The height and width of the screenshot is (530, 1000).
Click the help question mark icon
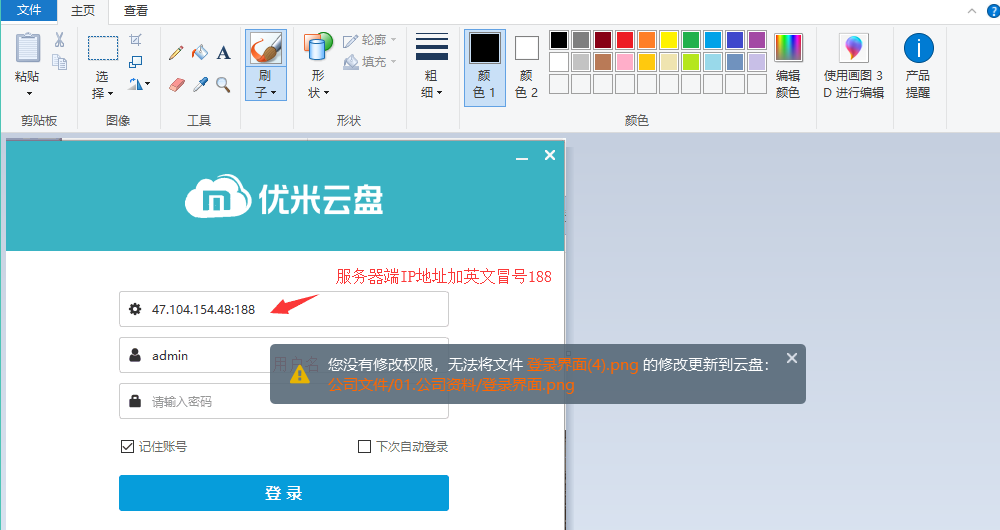993,11
